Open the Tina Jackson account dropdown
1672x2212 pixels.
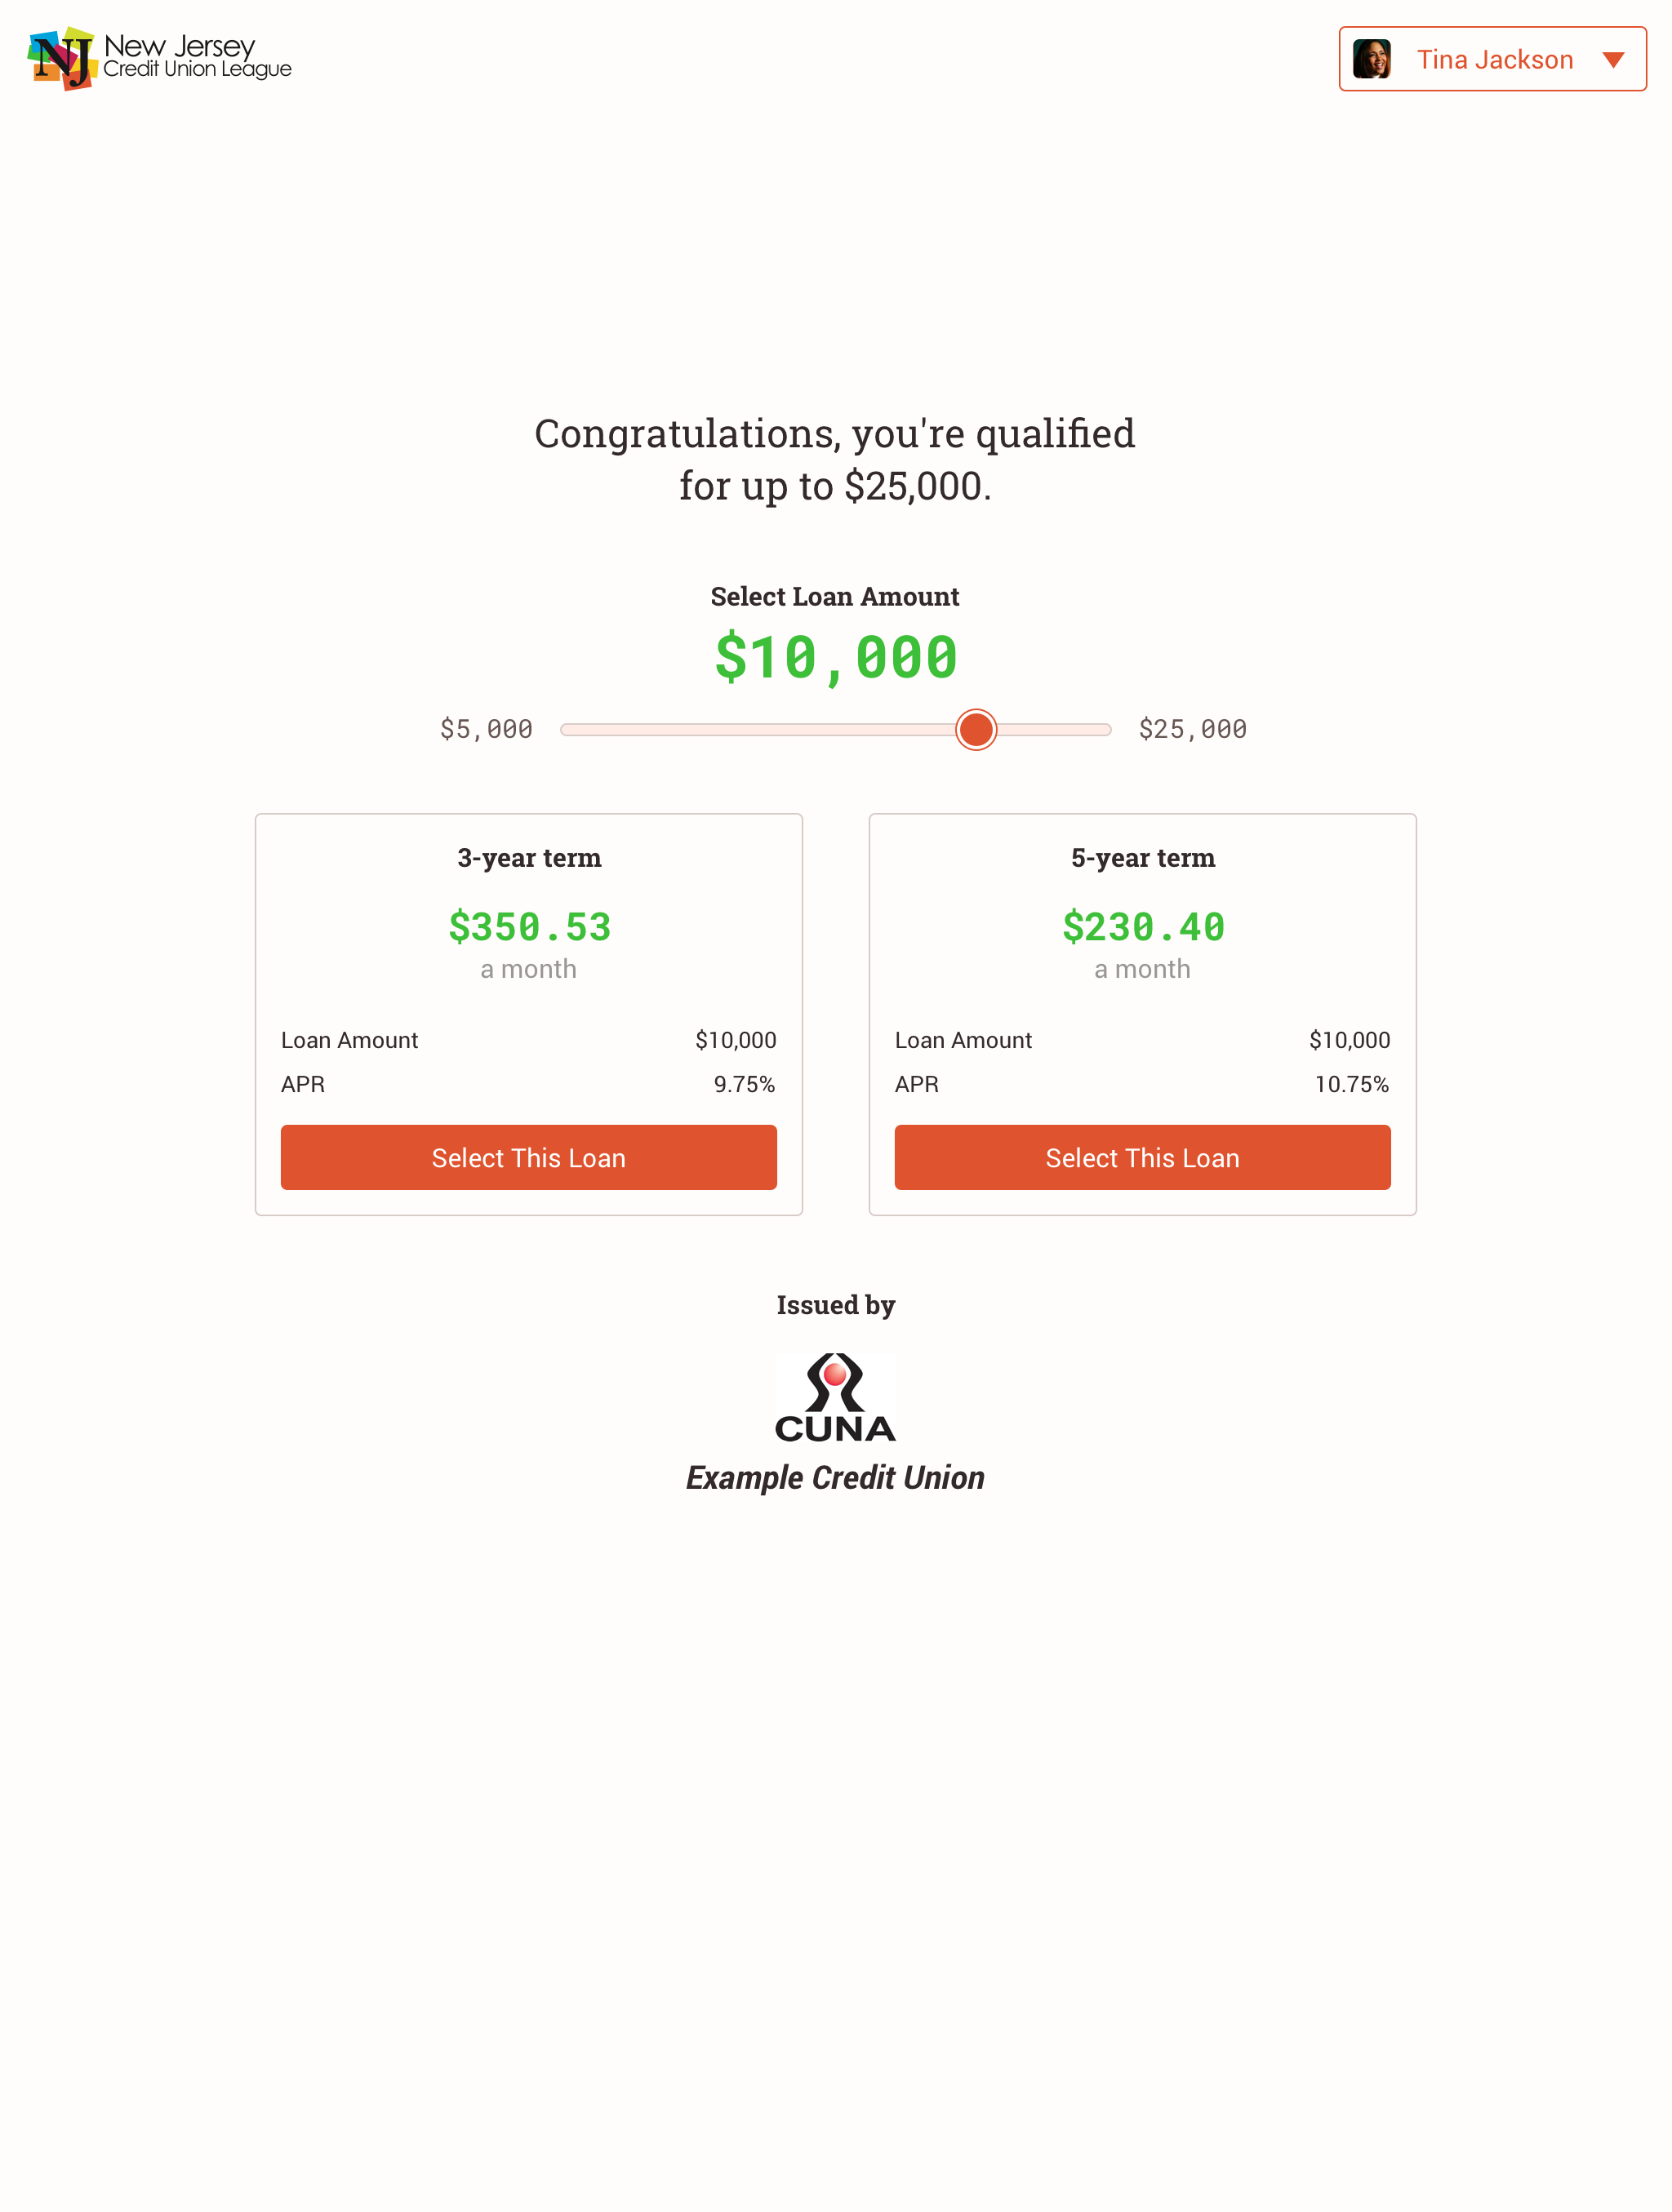[x=1492, y=59]
